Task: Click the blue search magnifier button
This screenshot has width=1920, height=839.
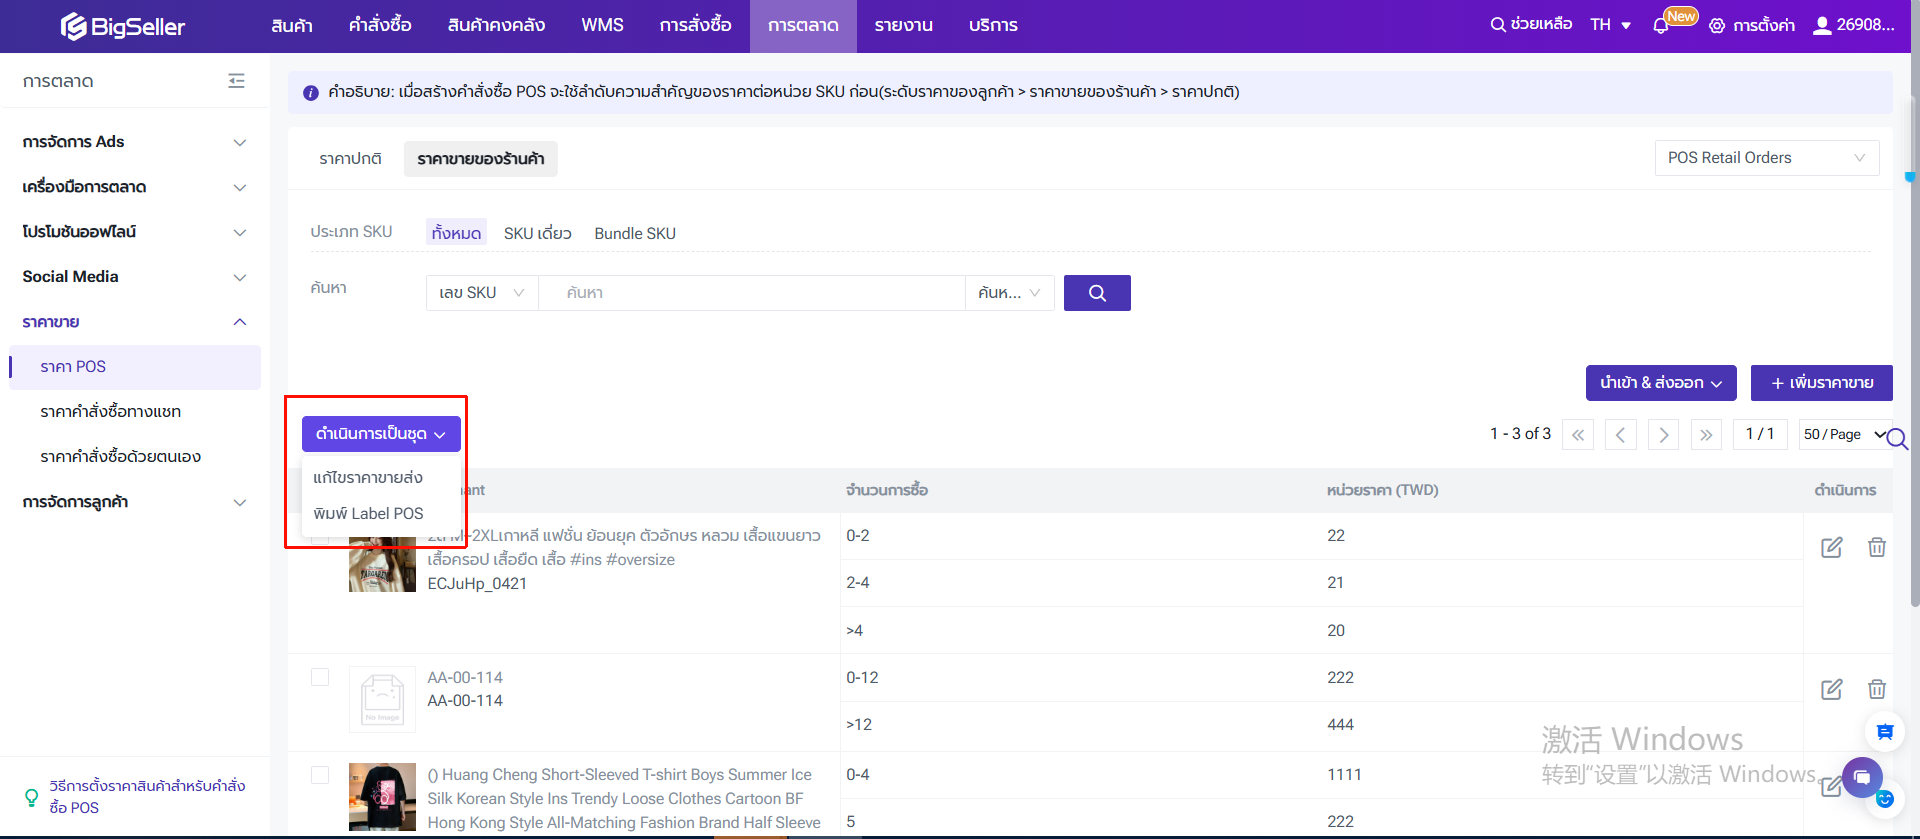Action: pyautogui.click(x=1096, y=293)
